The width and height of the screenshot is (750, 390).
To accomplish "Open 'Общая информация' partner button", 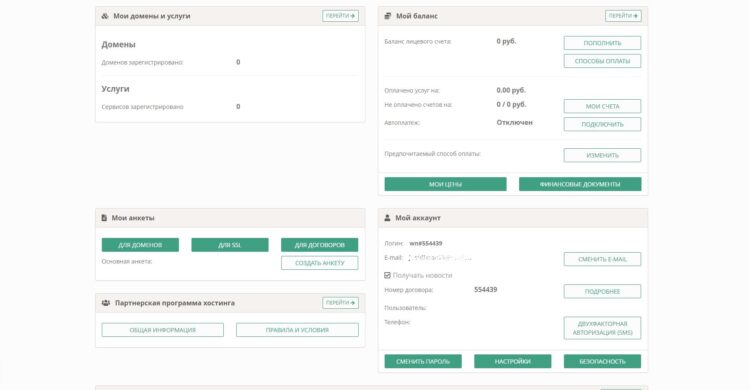I will tap(163, 330).
